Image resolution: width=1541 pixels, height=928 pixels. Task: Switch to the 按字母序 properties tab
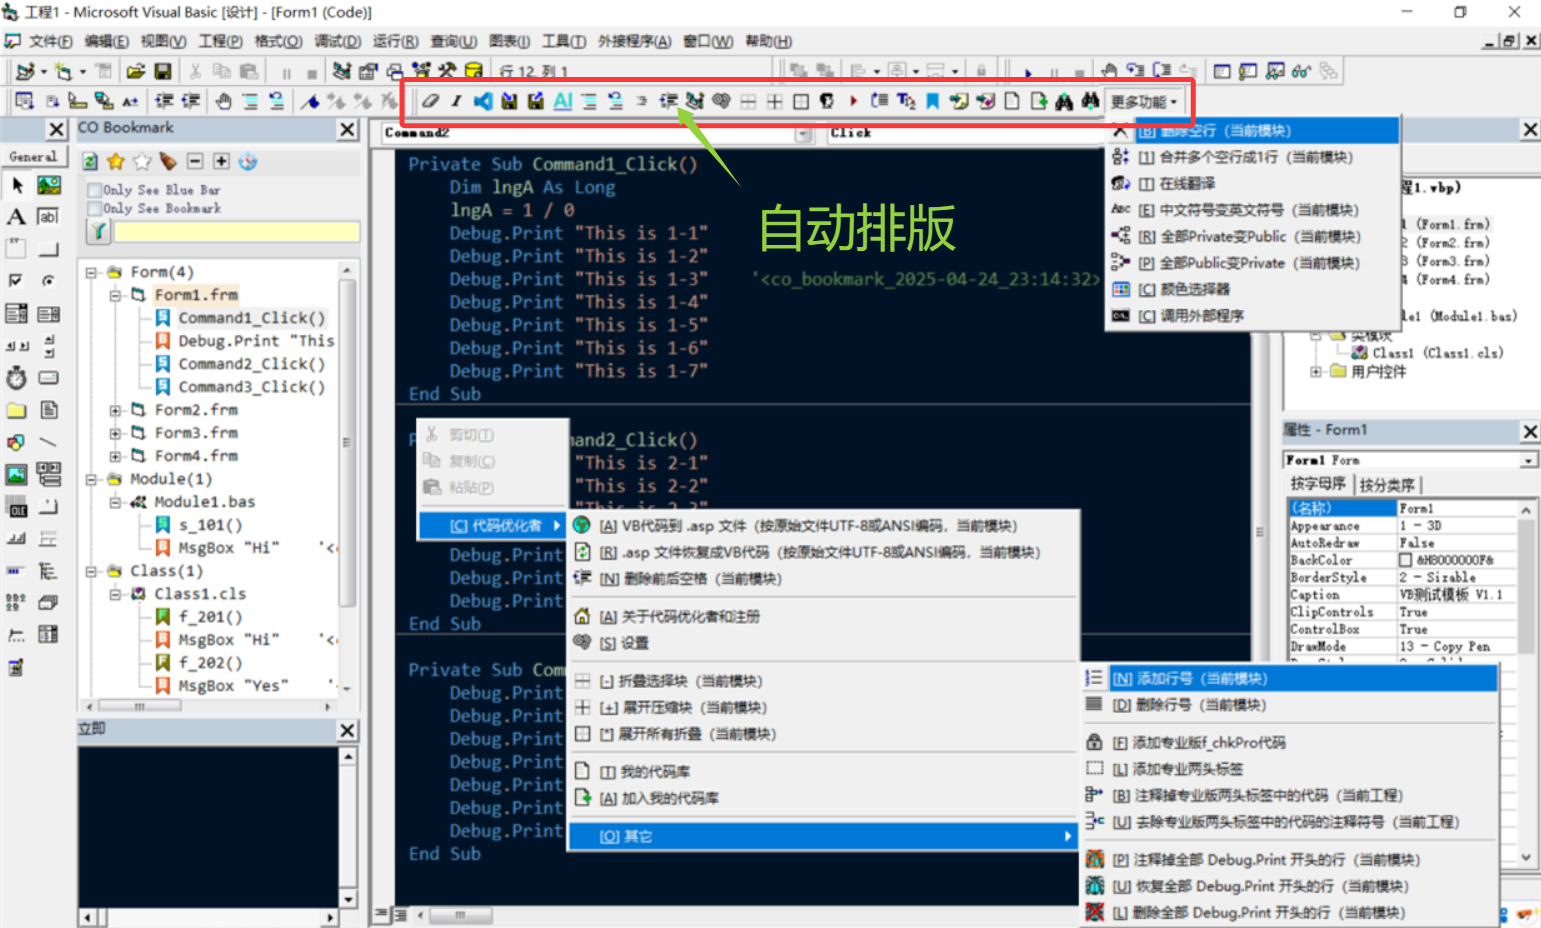(x=1318, y=484)
